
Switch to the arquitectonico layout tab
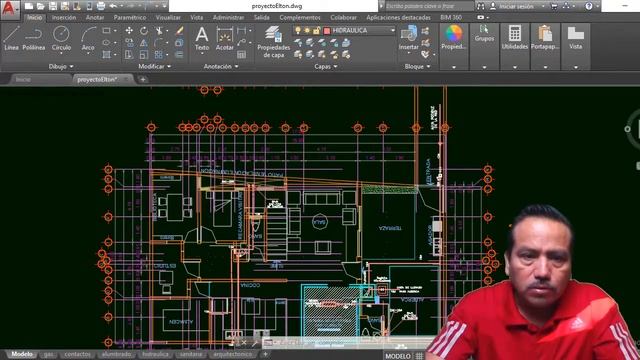pyautogui.click(x=233, y=354)
